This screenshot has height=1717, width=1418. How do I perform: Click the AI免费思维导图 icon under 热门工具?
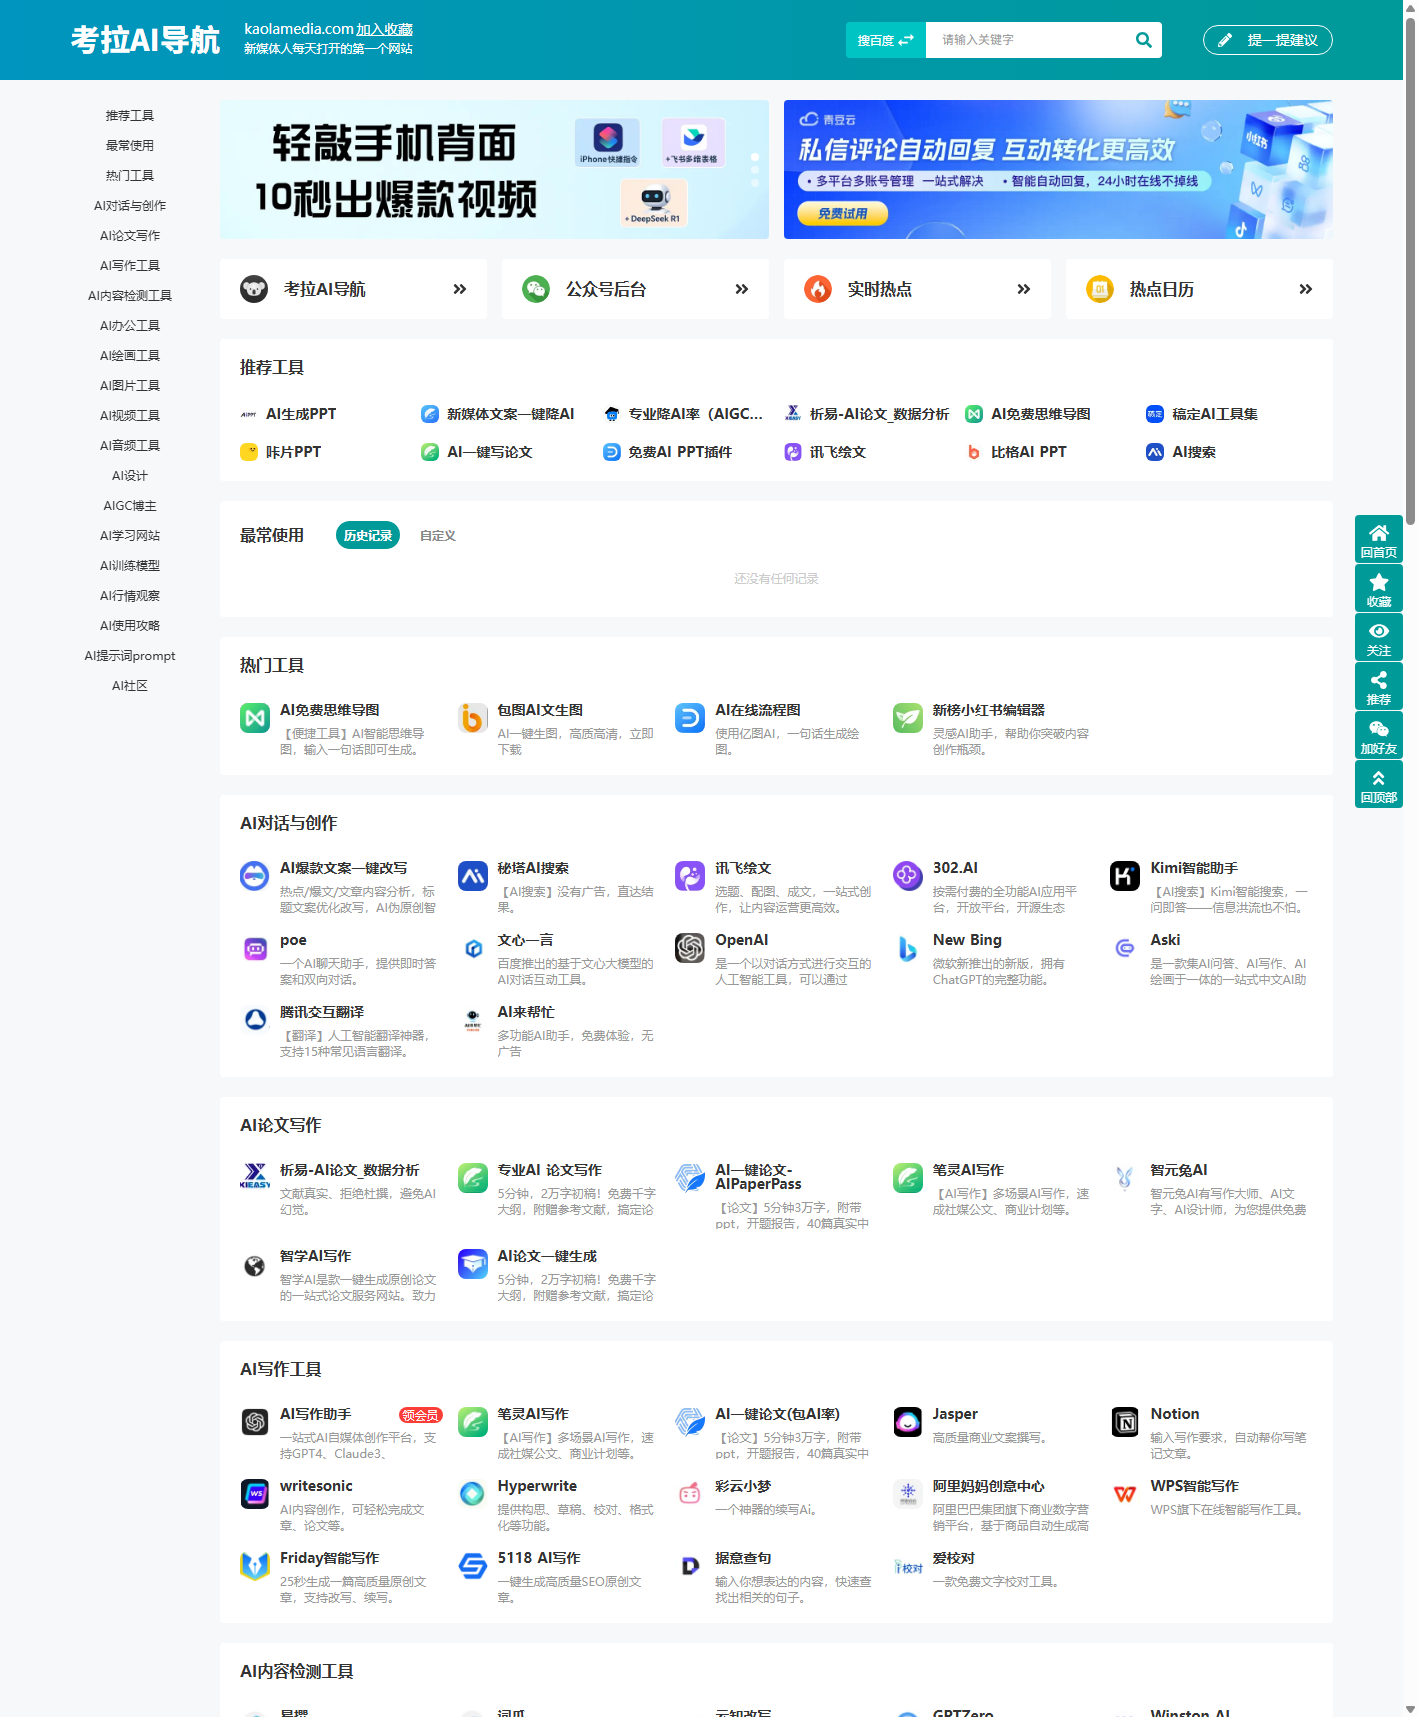255,718
